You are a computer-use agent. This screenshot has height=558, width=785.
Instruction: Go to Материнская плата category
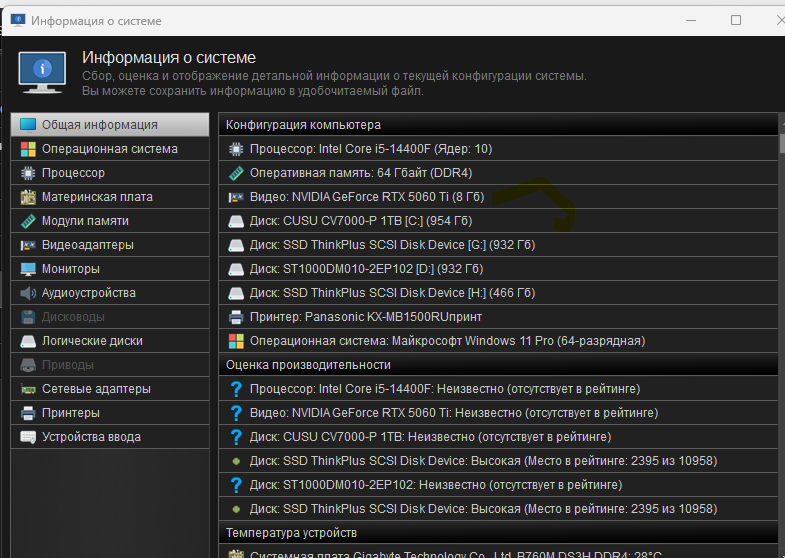point(110,197)
